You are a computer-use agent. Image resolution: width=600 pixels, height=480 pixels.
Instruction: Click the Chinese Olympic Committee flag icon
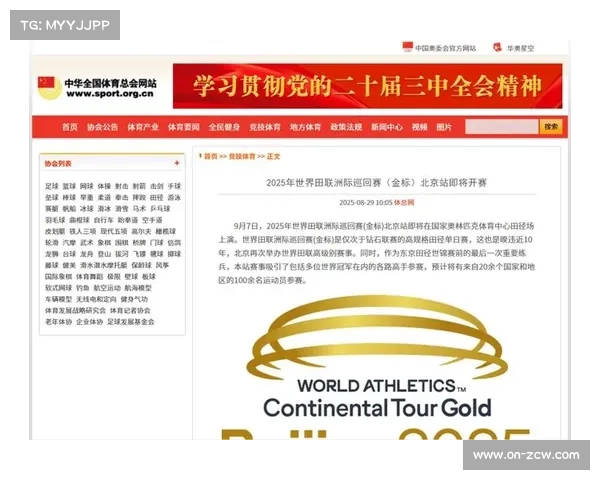(408, 47)
